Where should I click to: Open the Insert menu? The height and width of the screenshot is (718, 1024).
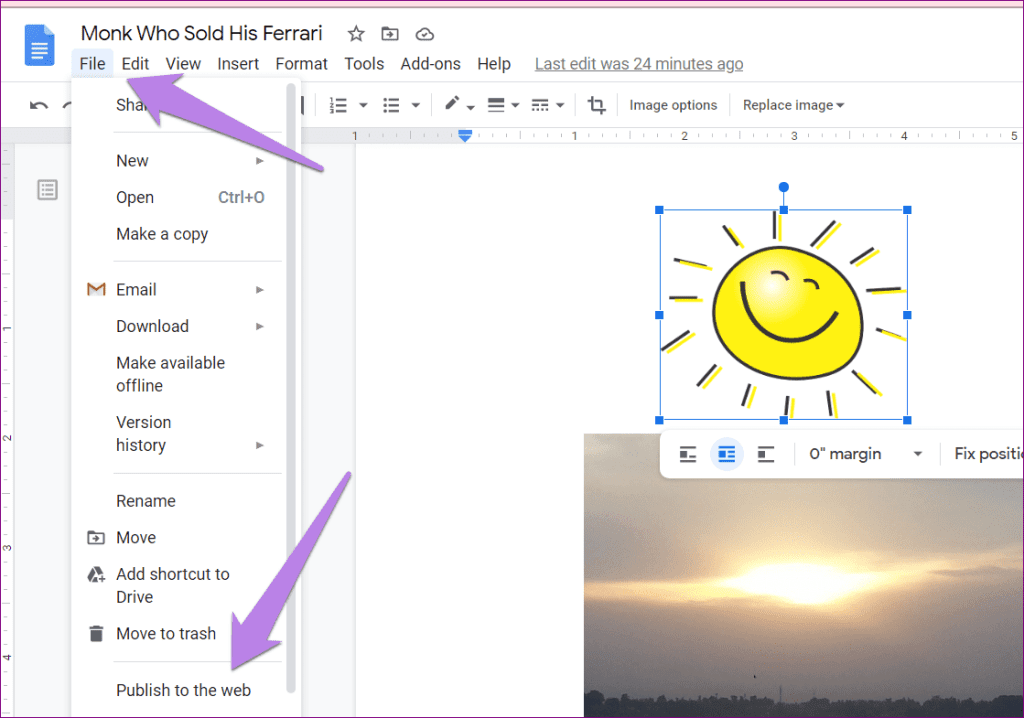238,63
